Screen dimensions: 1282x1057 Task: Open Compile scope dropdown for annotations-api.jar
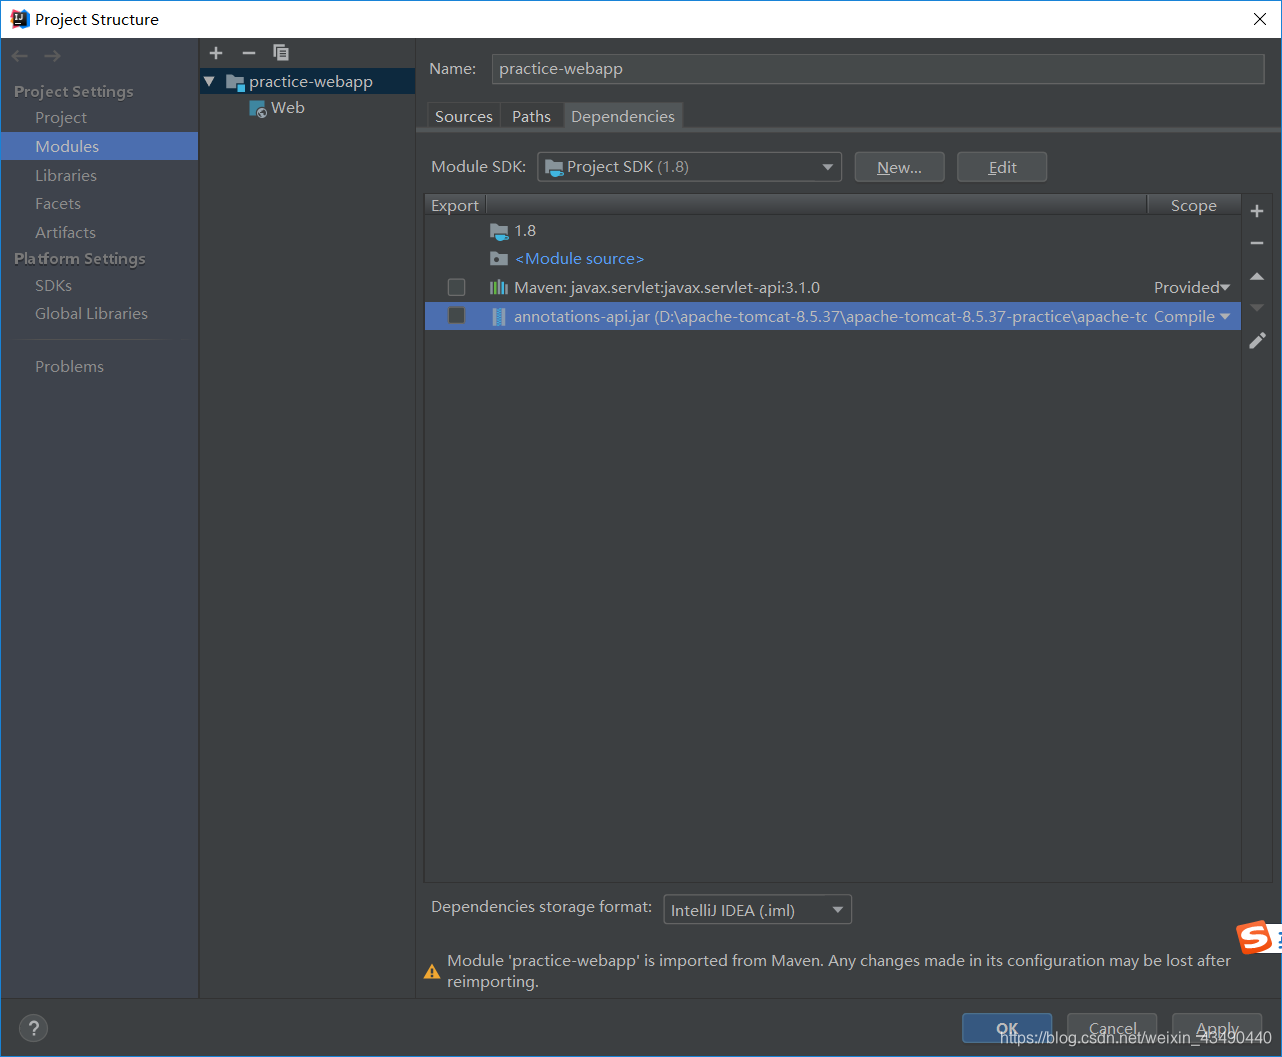click(x=1192, y=317)
